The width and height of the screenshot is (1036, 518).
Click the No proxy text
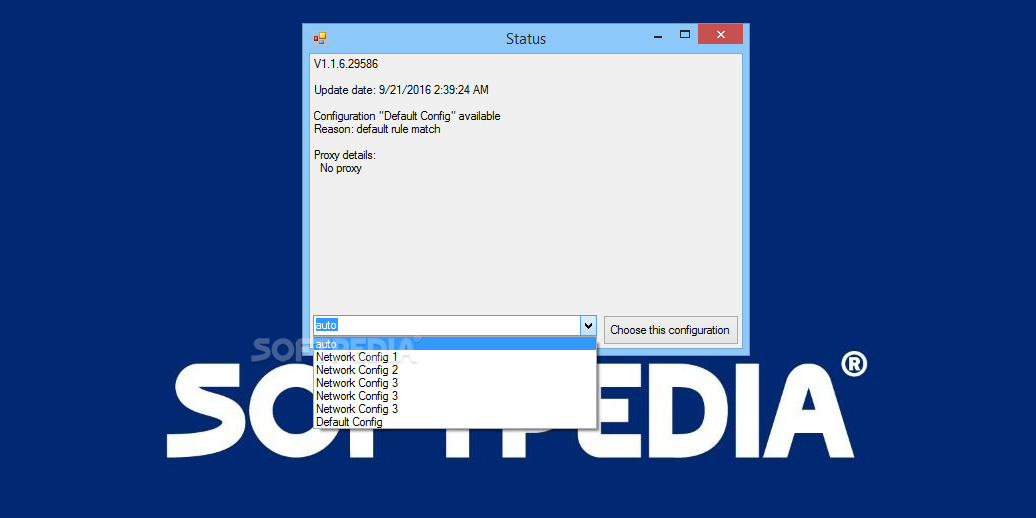coord(341,168)
